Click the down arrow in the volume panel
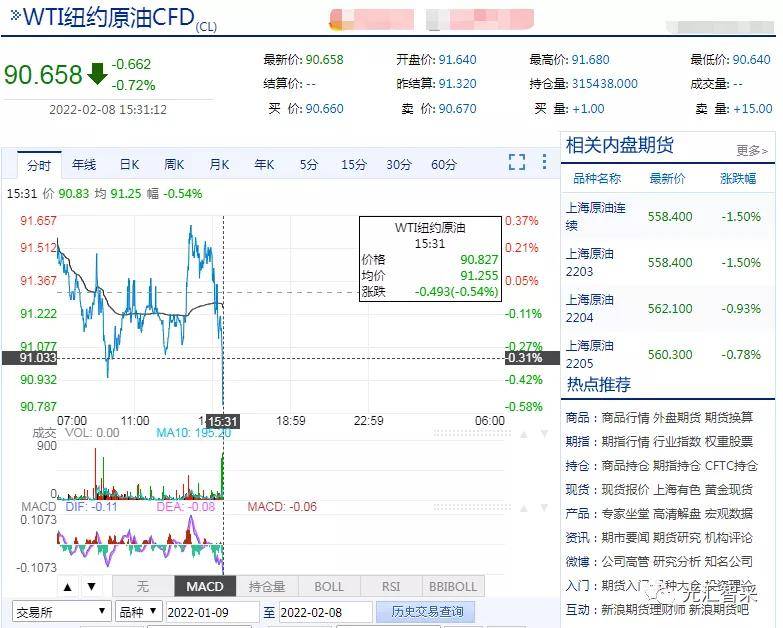 pyautogui.click(x=545, y=434)
